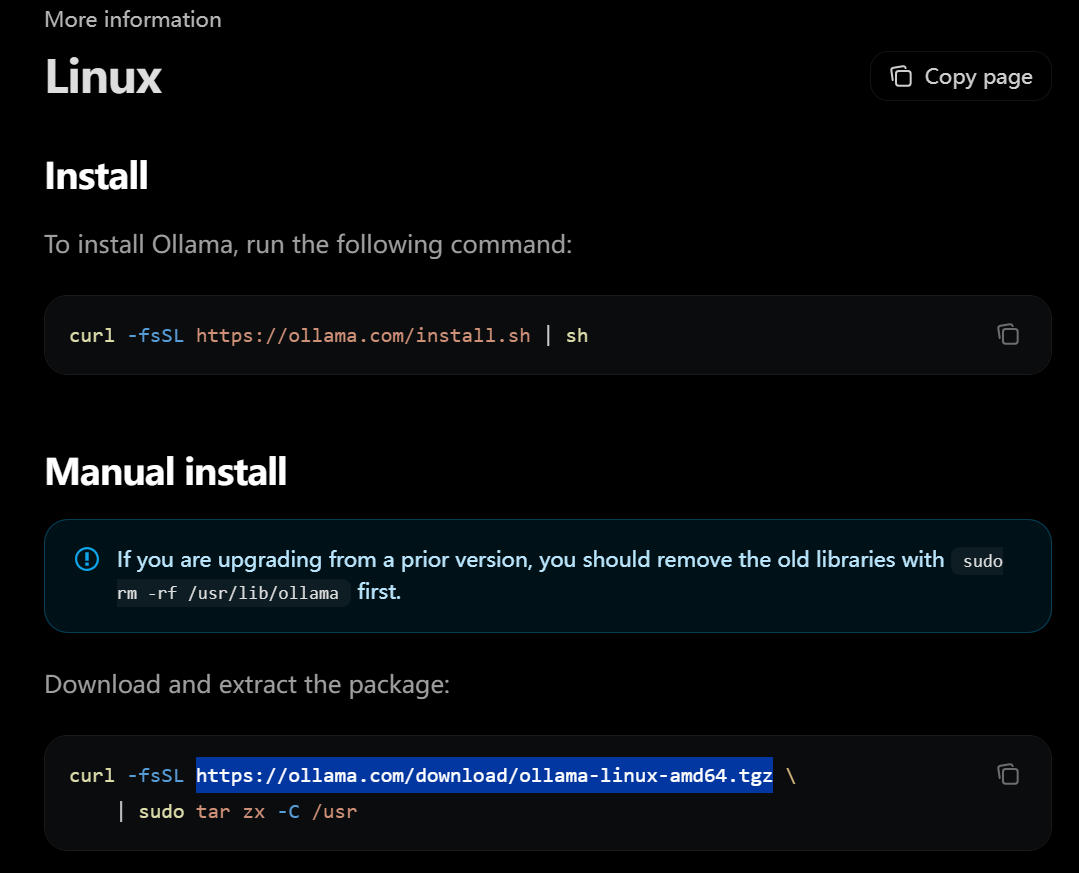Copy the manual install tar command
The image size is (1079, 873).
coord(1008,775)
